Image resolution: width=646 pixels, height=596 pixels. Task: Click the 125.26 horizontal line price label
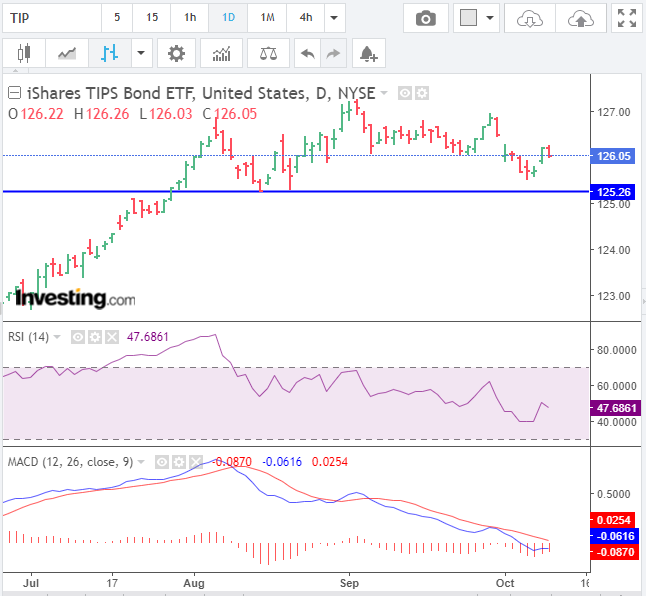click(x=613, y=192)
